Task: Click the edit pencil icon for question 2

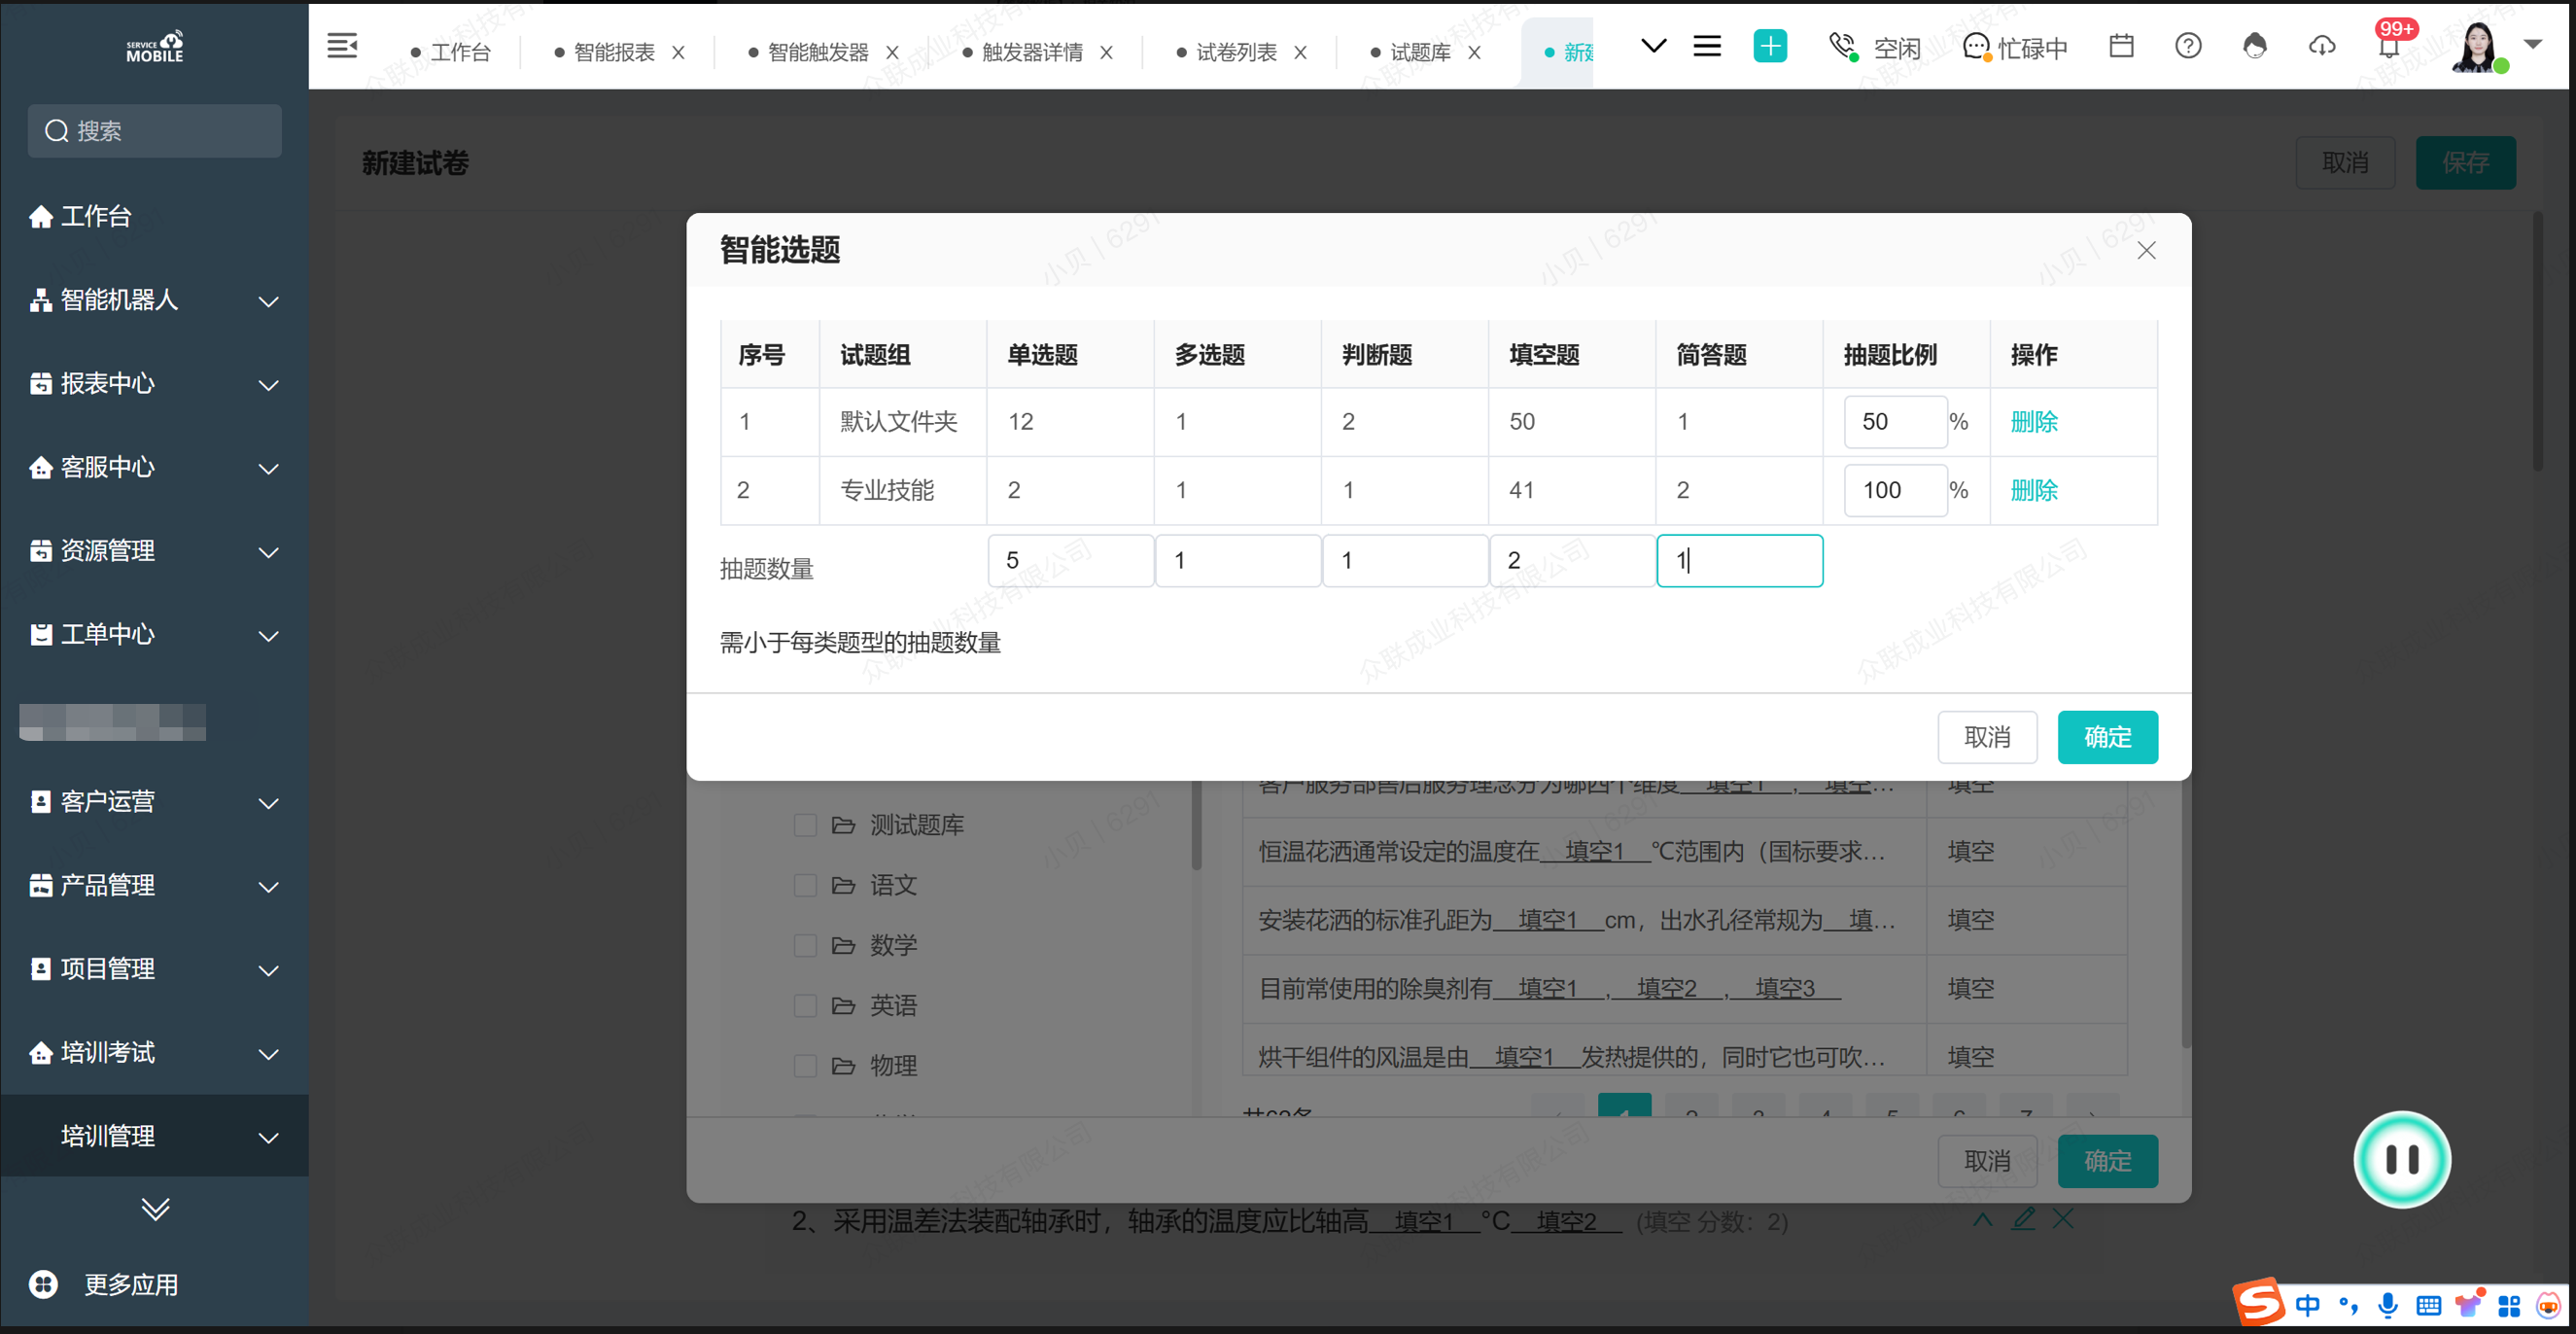Action: 2023,1219
